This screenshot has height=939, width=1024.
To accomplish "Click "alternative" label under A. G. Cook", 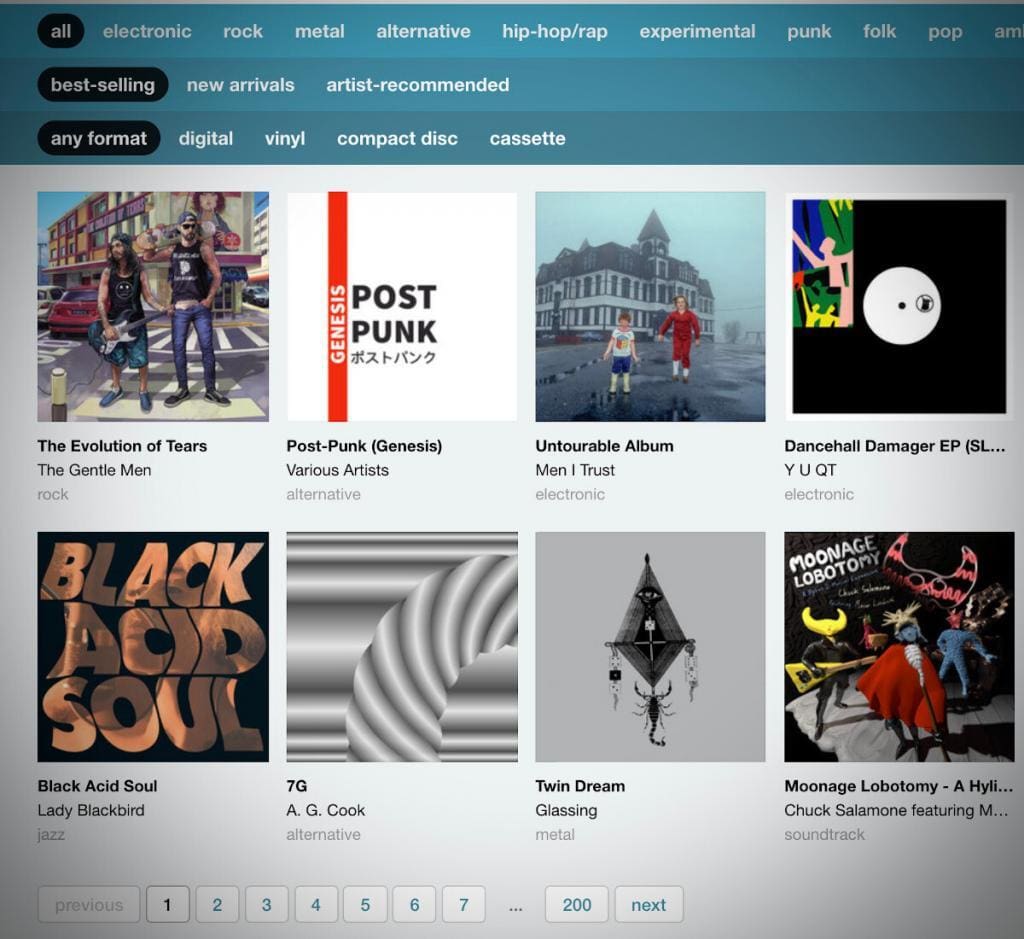I will pyautogui.click(x=323, y=835).
